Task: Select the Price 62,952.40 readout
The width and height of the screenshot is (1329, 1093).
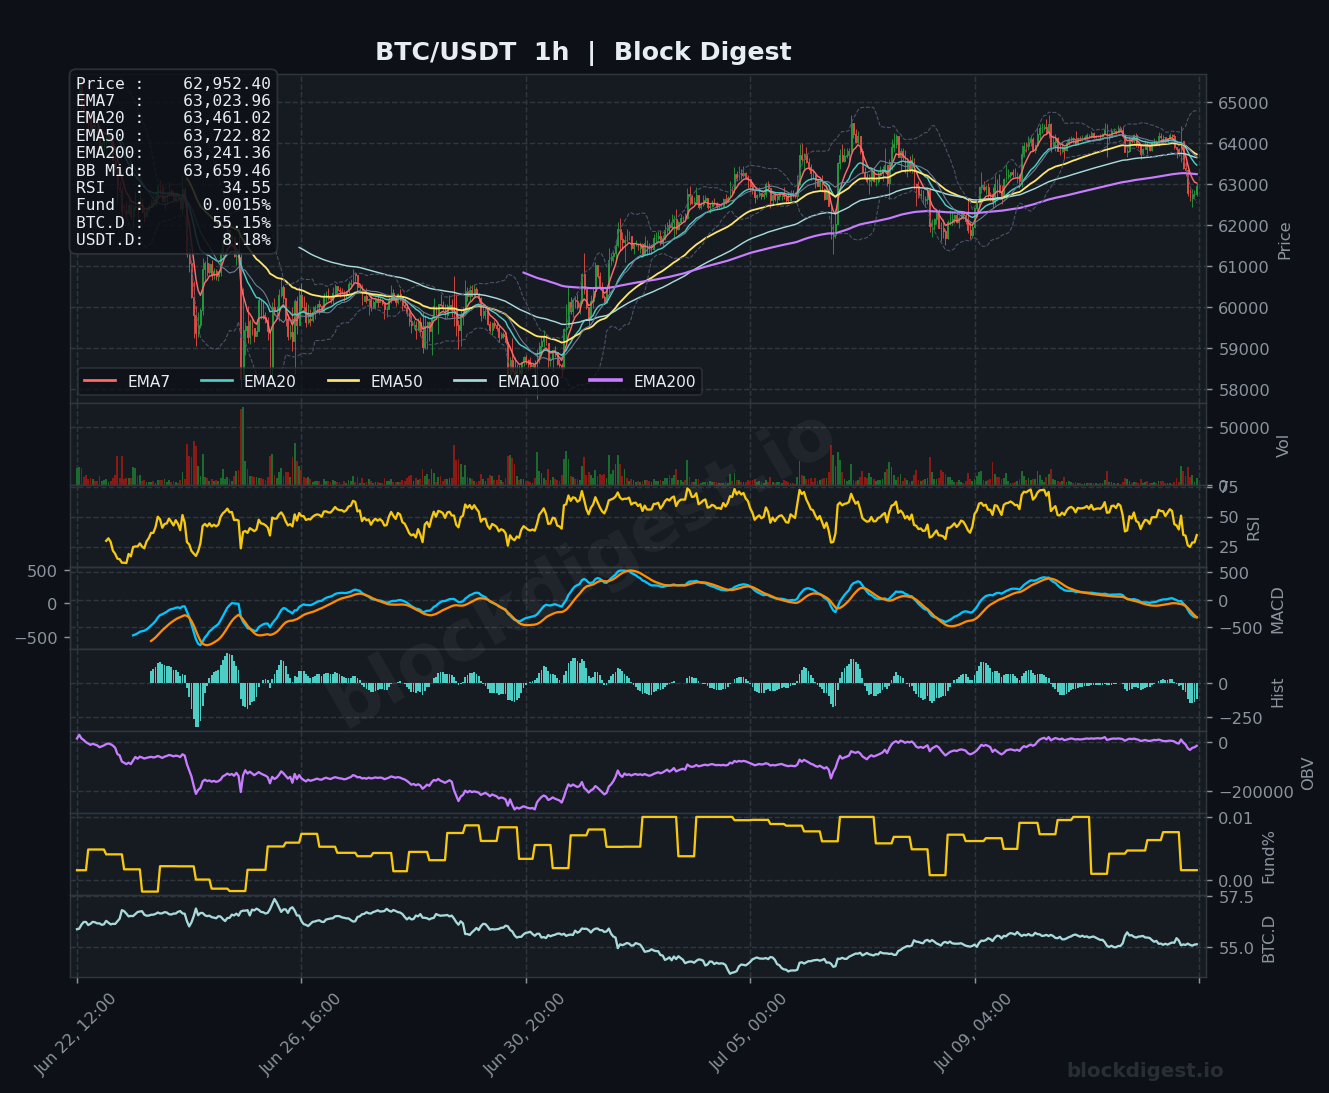Action: click(173, 84)
